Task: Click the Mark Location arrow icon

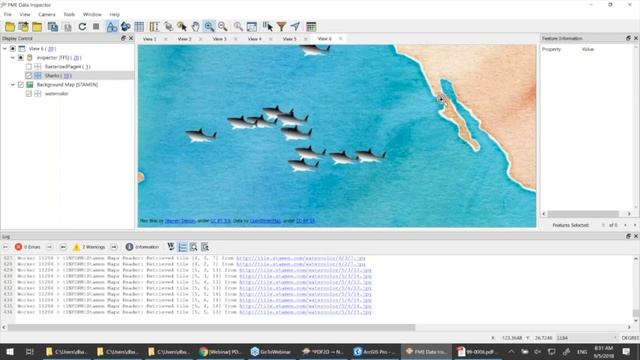Action: coord(295,27)
